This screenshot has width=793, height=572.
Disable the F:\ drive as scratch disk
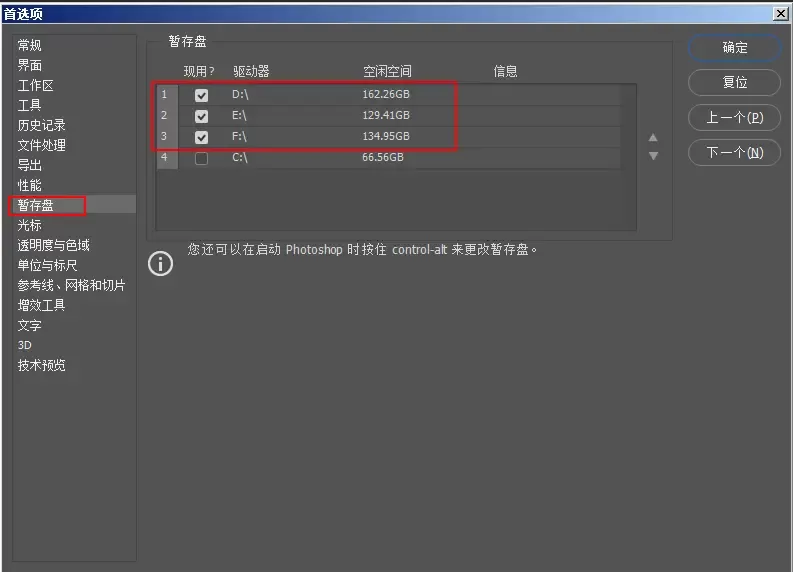202,137
